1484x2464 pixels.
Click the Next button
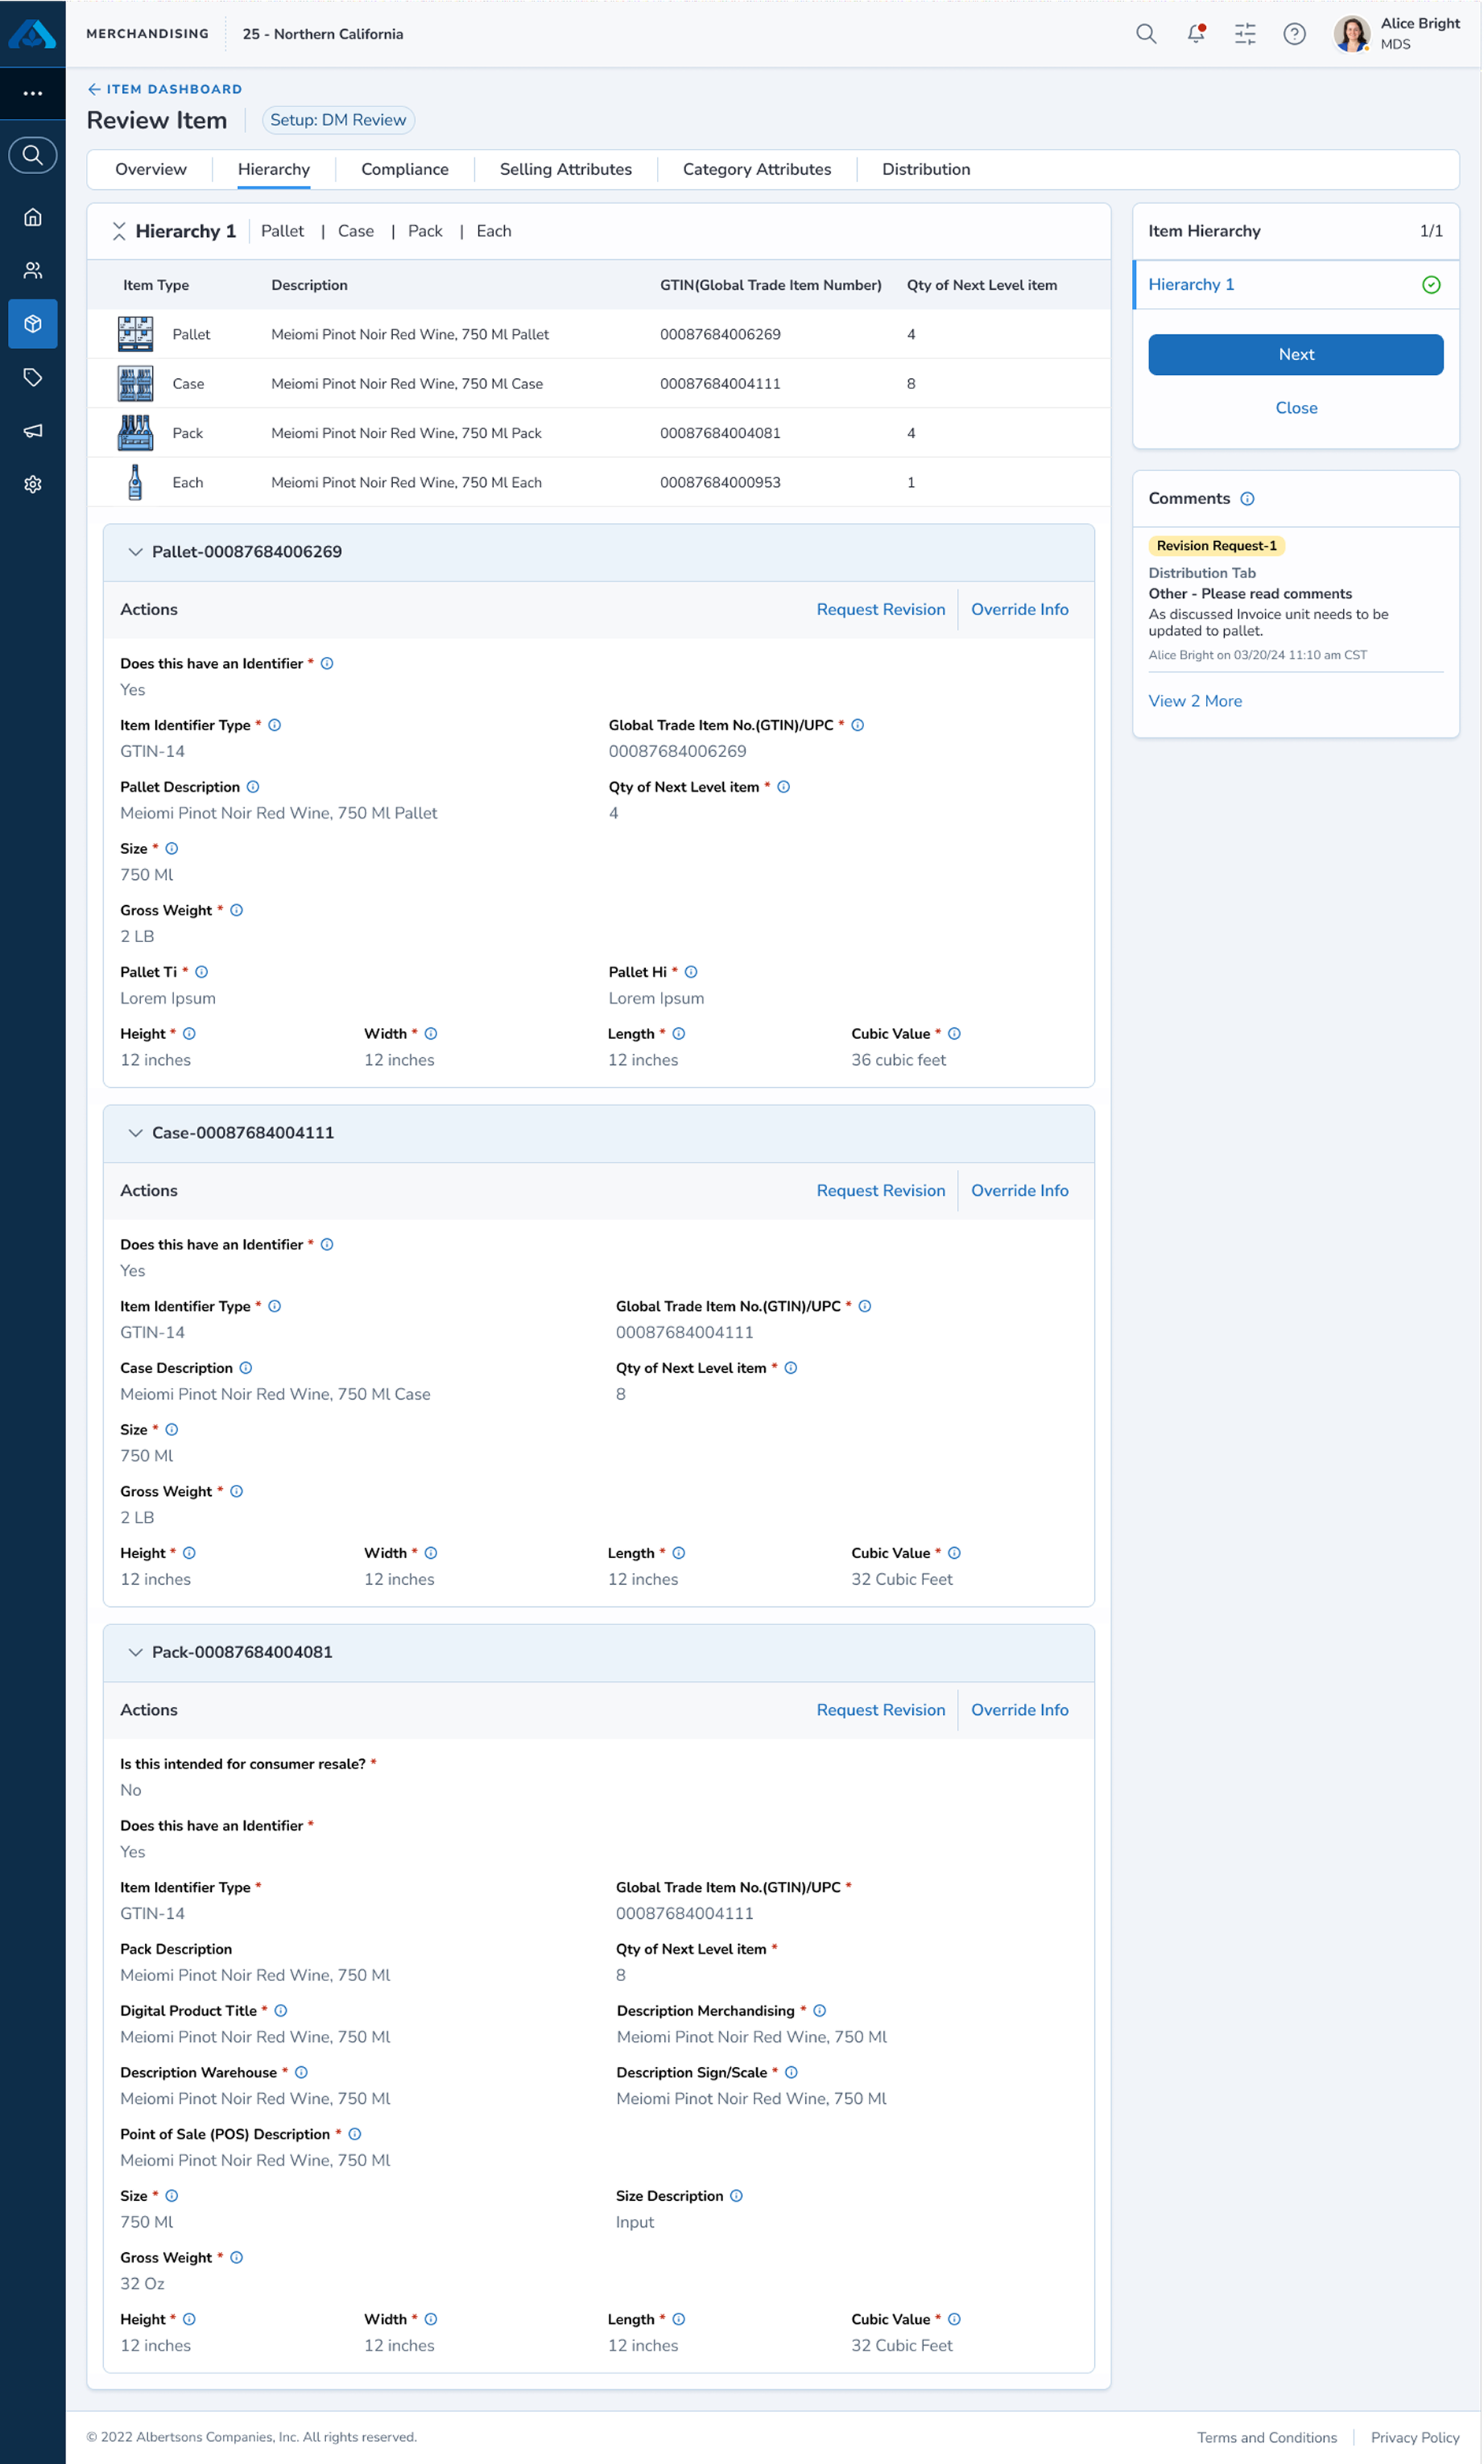click(1296, 354)
